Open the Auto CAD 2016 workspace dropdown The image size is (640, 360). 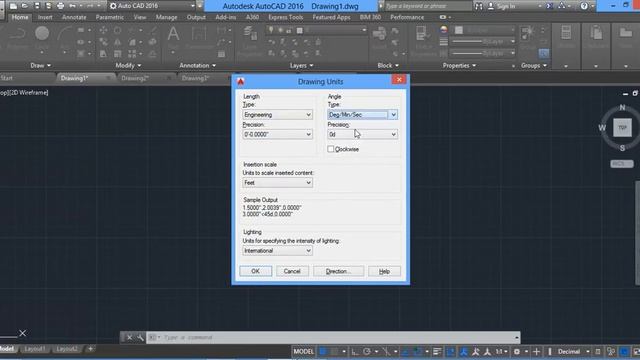152,6
